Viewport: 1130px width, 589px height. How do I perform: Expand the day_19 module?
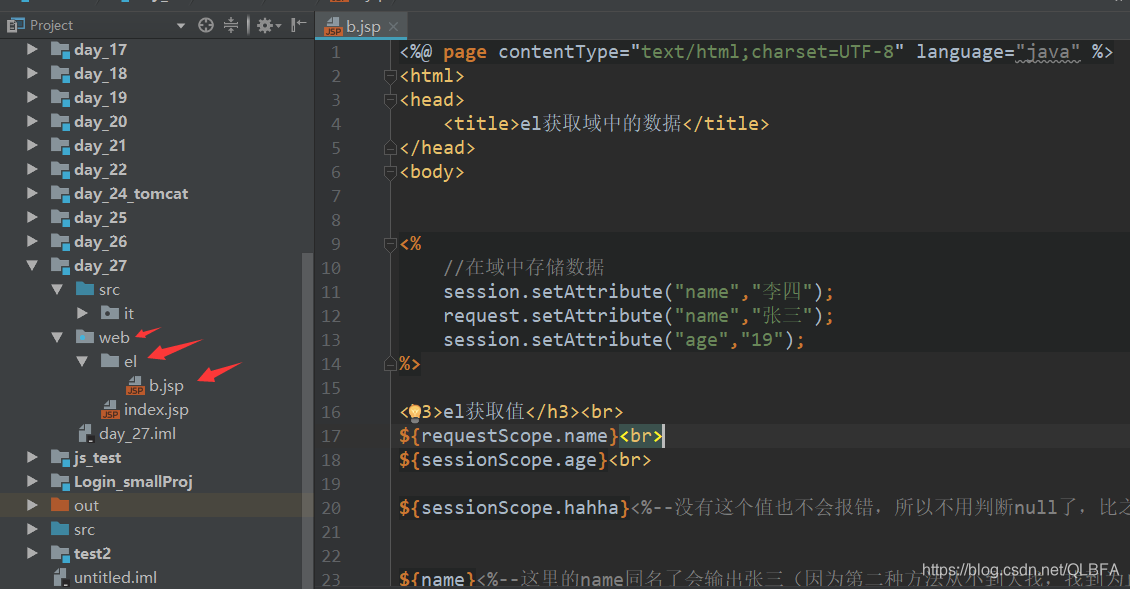32,97
